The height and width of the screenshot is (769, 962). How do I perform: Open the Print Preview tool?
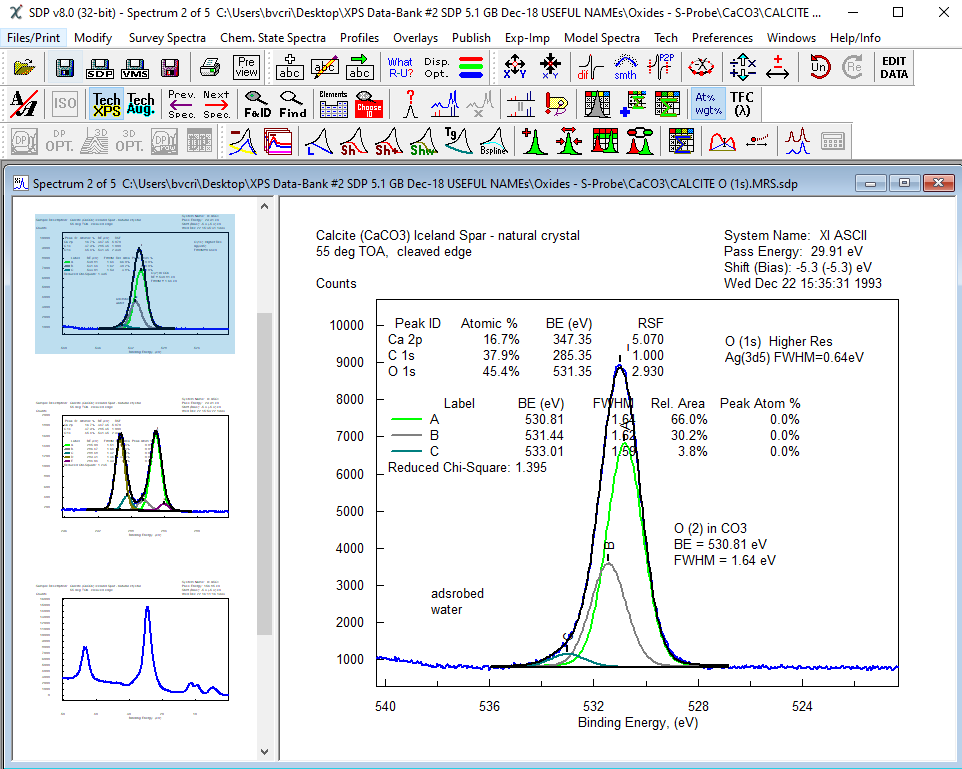245,67
